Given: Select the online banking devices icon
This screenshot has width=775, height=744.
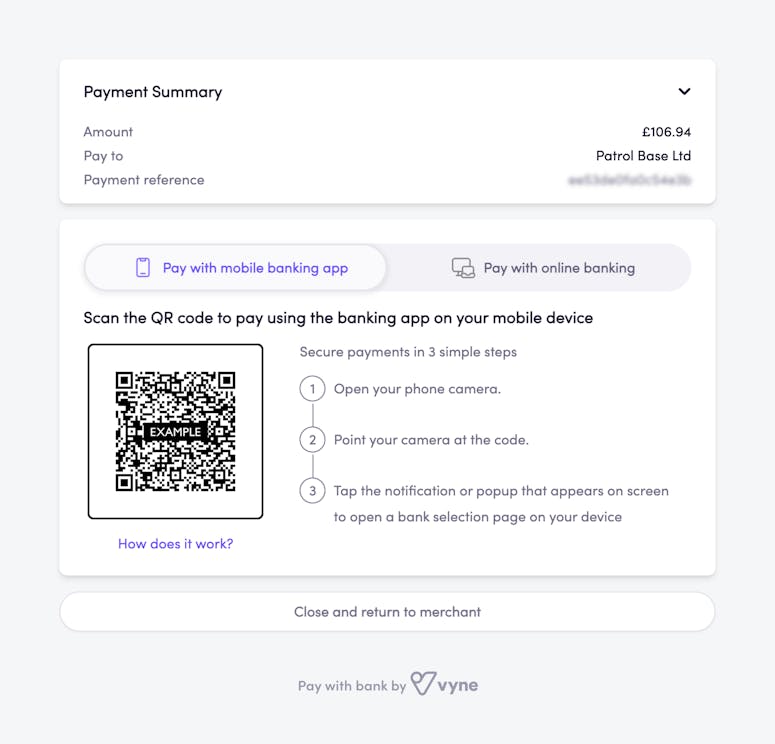Looking at the screenshot, I should [x=463, y=268].
